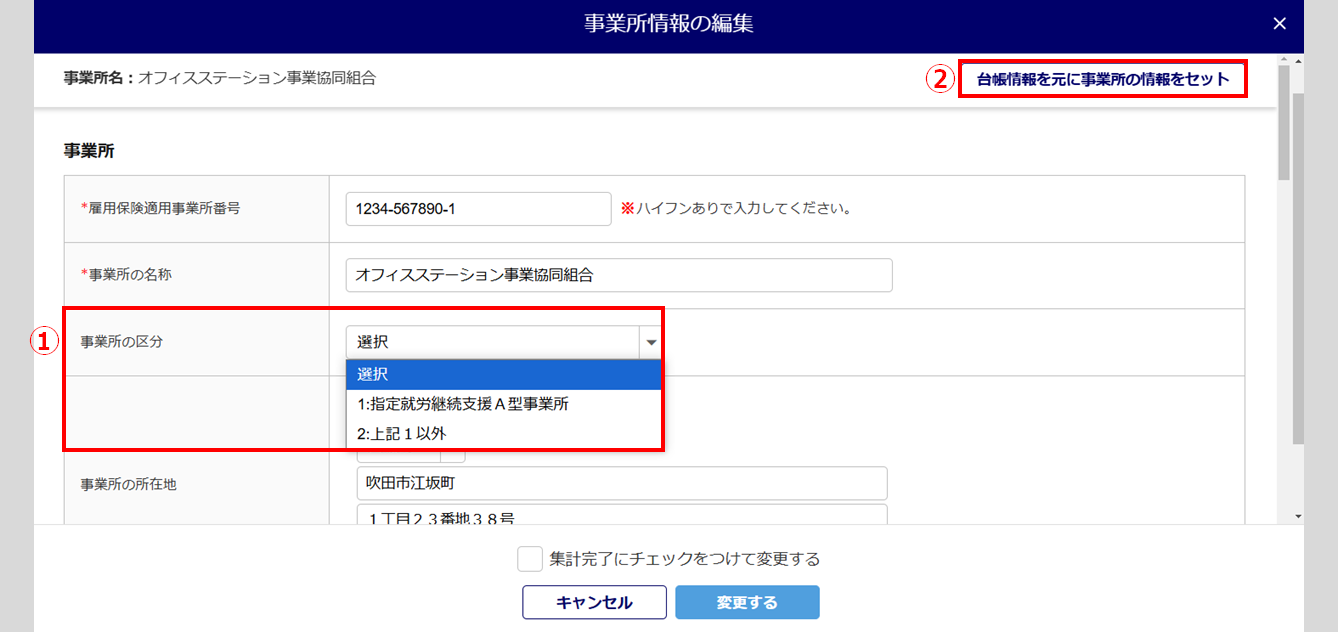Choose the highlighted 選択 option in list
The width and height of the screenshot is (1338, 632).
tap(503, 374)
